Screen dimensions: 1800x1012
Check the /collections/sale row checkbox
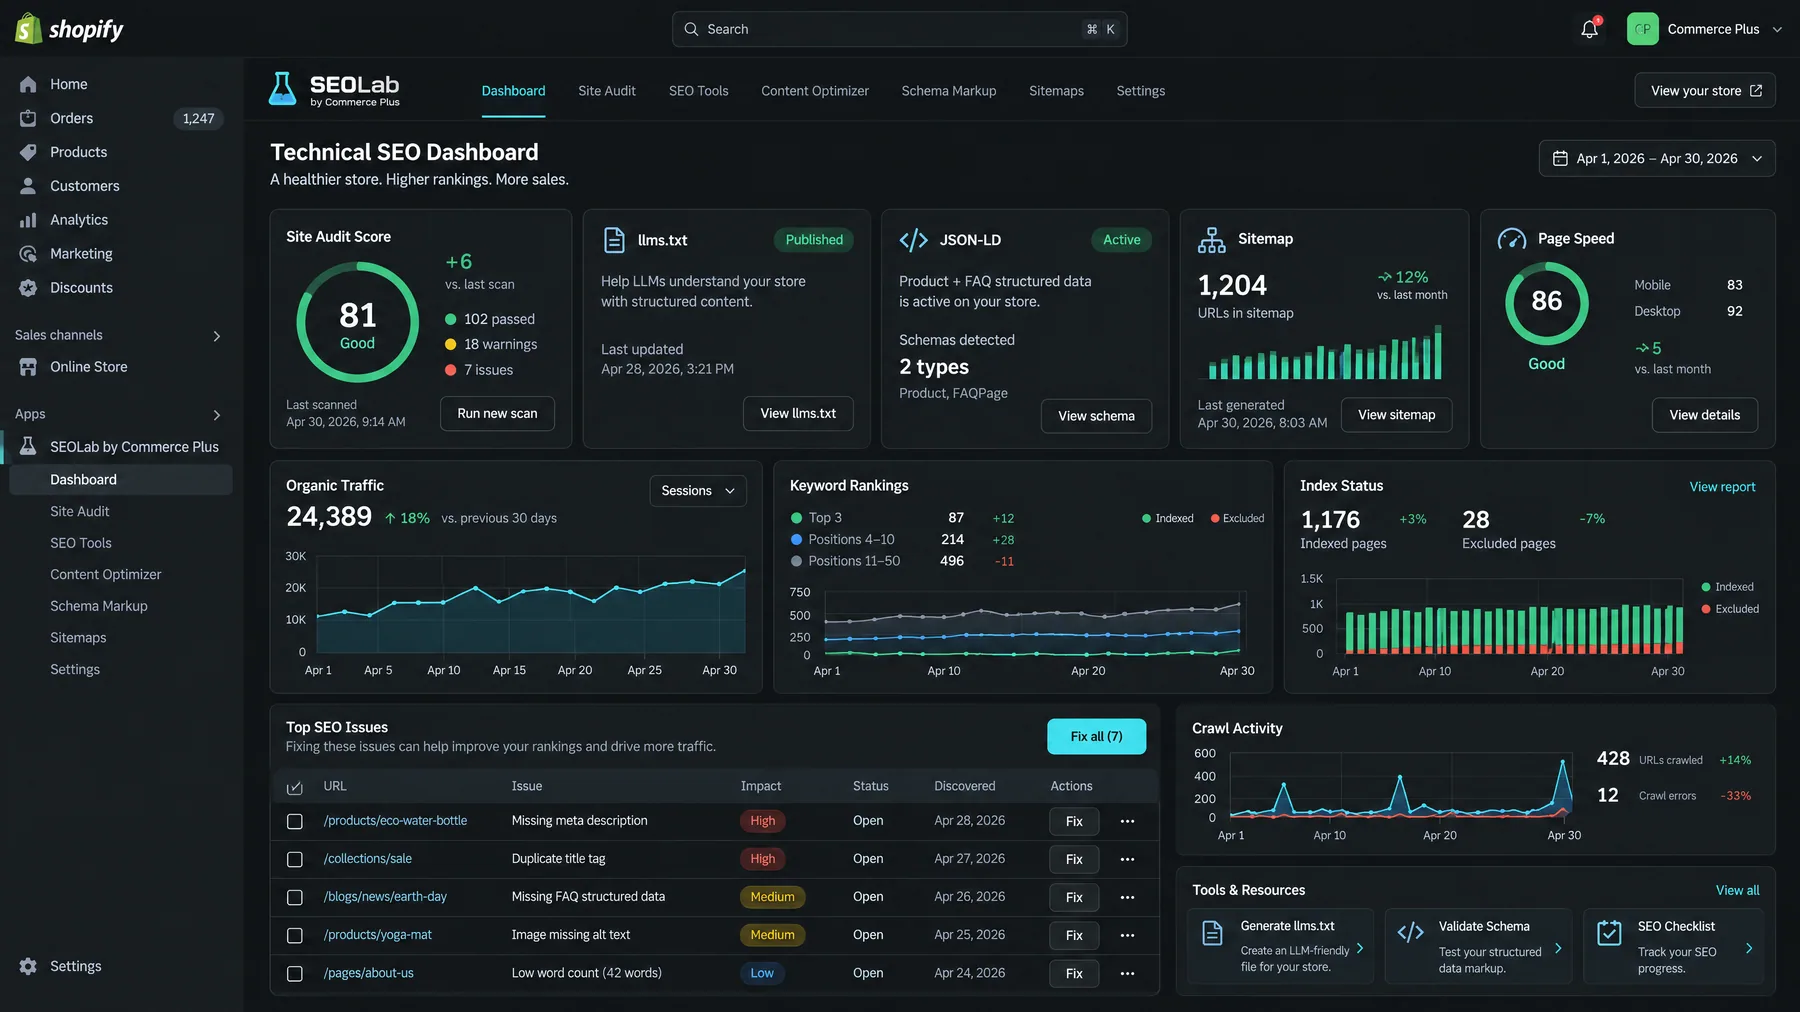(295, 859)
